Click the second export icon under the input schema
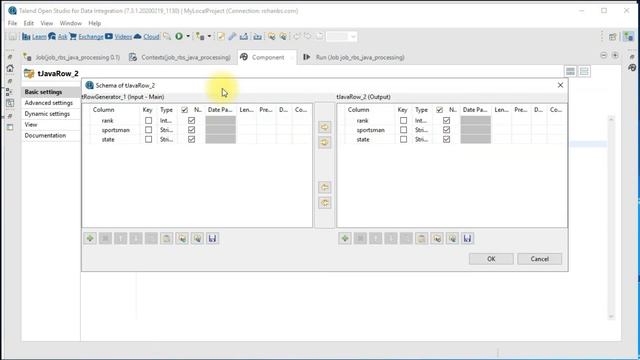The image size is (640, 360). pos(197,238)
